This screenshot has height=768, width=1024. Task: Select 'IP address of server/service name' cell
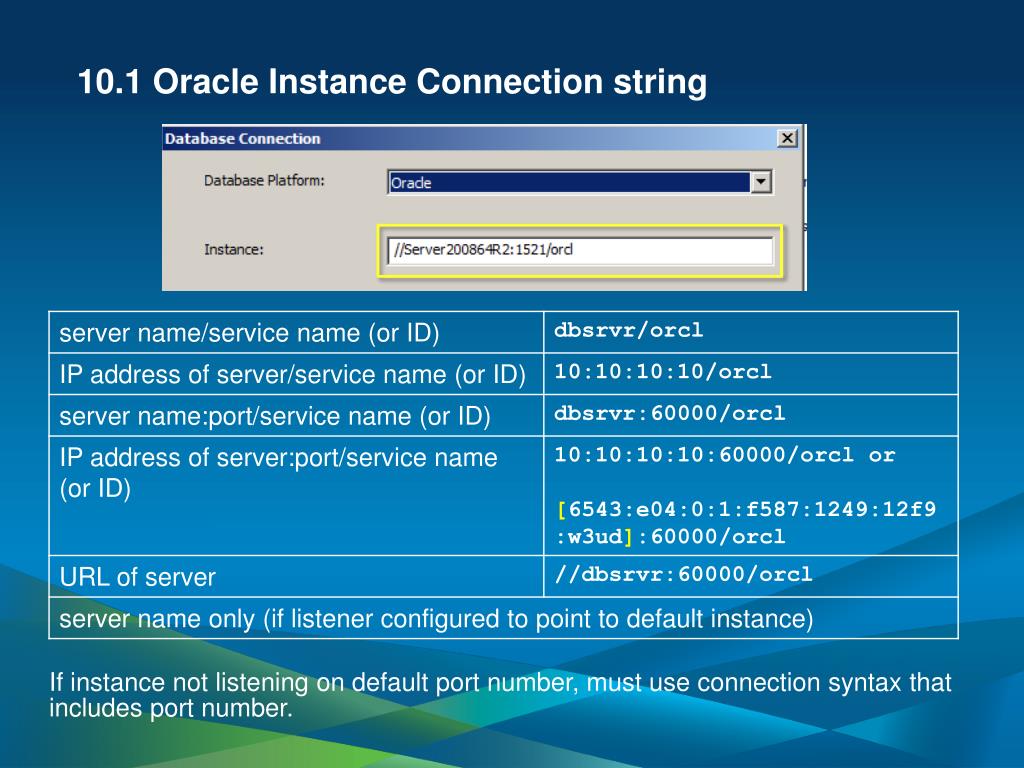point(296,374)
